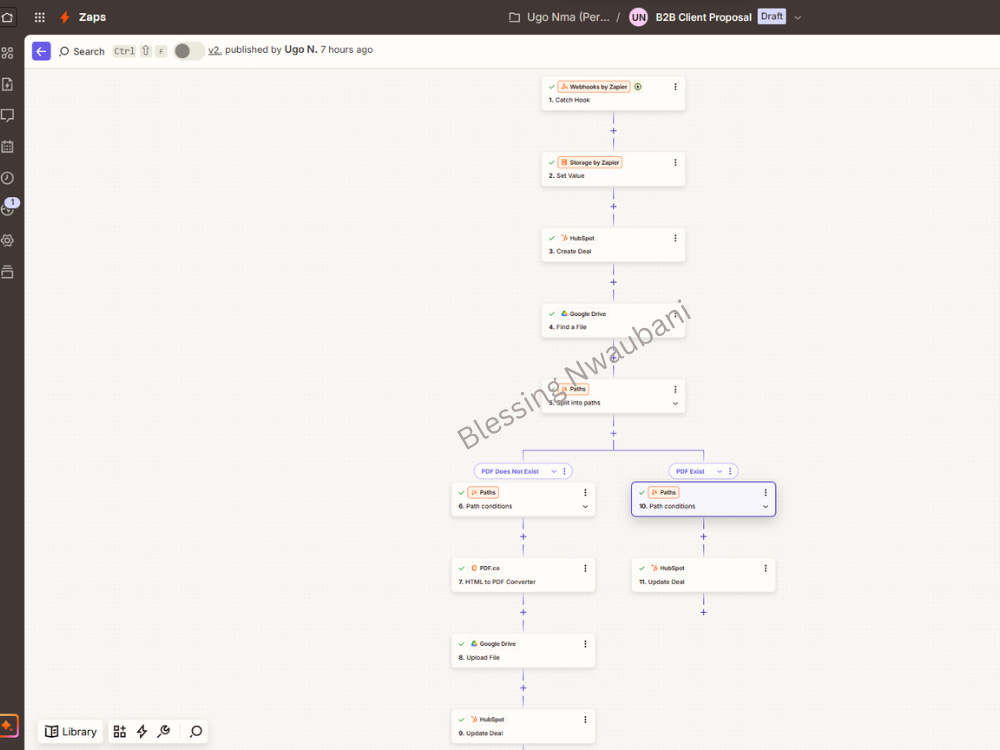
Task: Open the sidebar settings gear icon
Action: pos(8,240)
